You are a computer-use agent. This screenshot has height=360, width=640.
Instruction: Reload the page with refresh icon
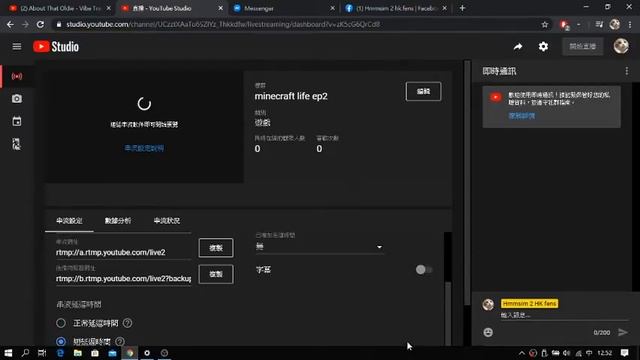[x=40, y=24]
